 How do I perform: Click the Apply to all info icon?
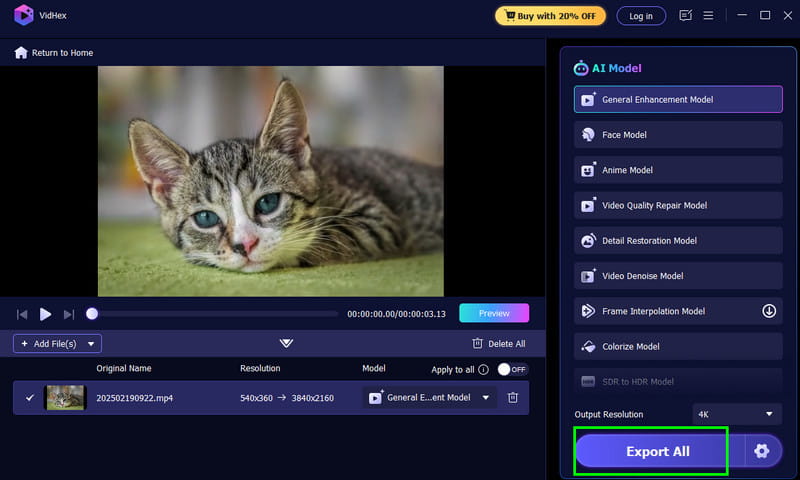coord(484,369)
